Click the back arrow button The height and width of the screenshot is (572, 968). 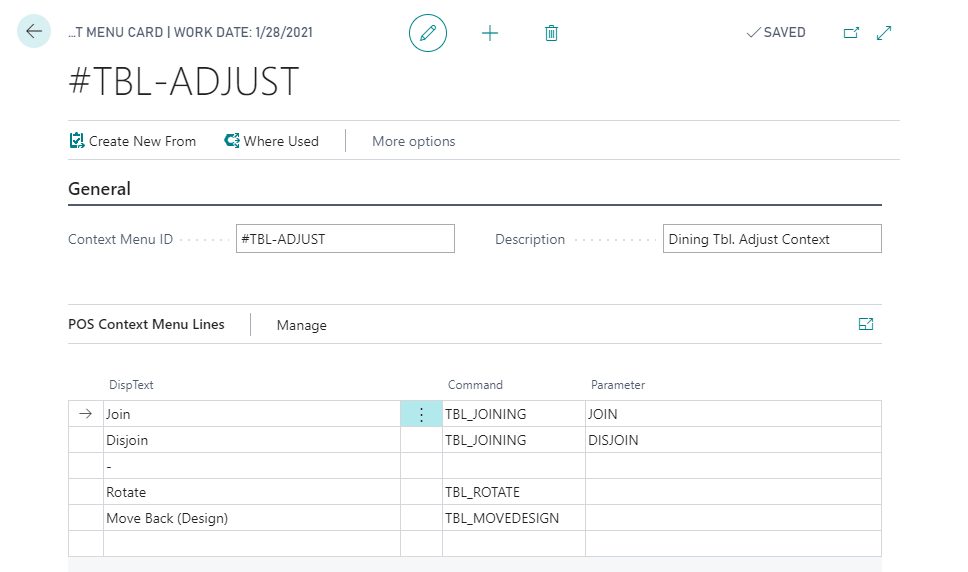tap(34, 32)
